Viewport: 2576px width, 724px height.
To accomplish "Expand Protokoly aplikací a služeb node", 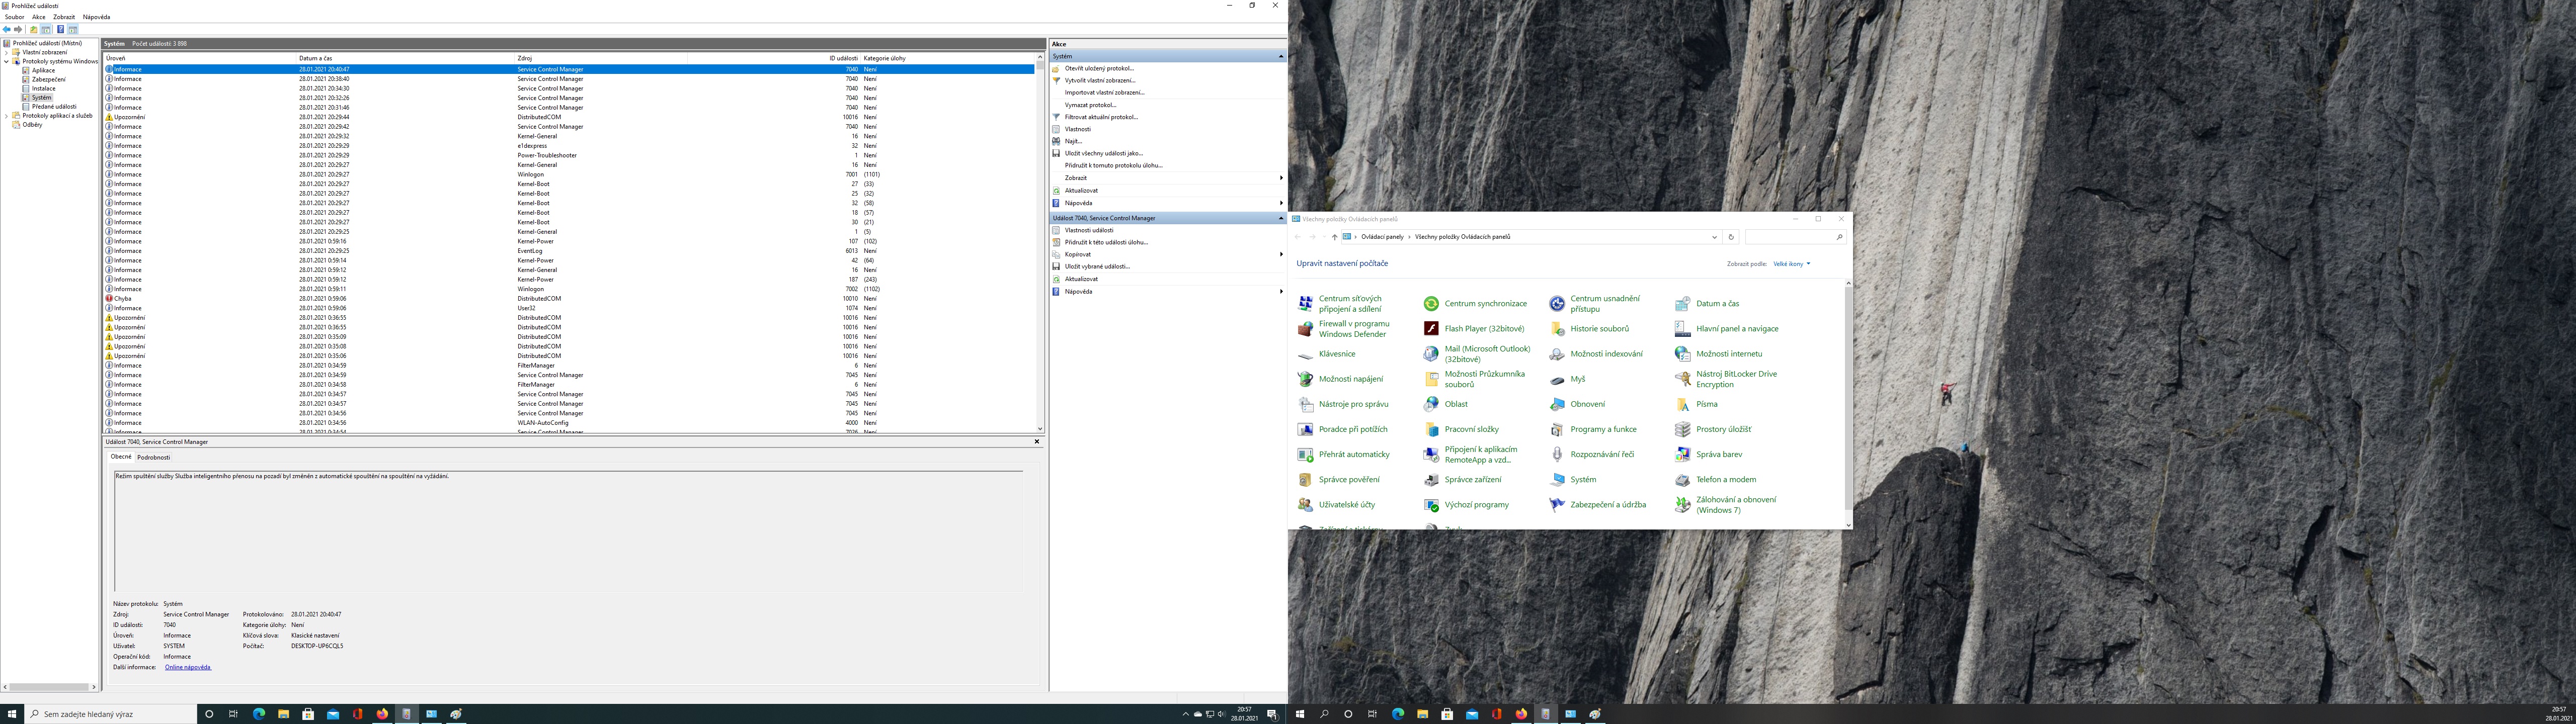I will pyautogui.click(x=6, y=116).
